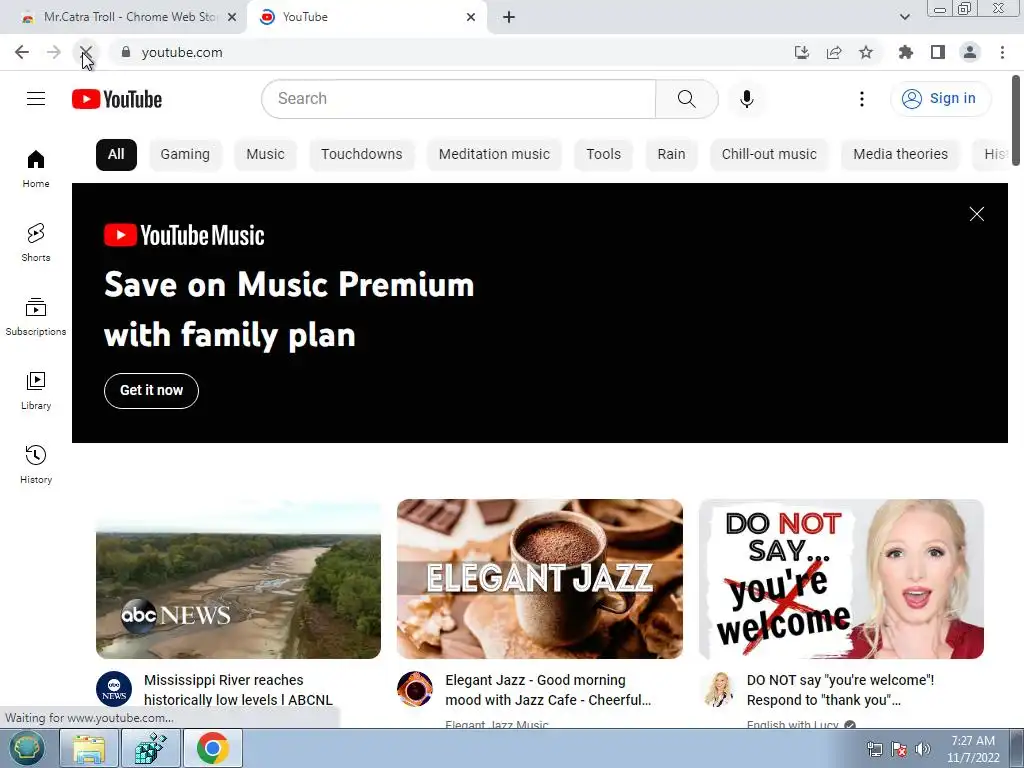1024x768 pixels.
Task: Share this page icon in address bar
Action: [834, 52]
